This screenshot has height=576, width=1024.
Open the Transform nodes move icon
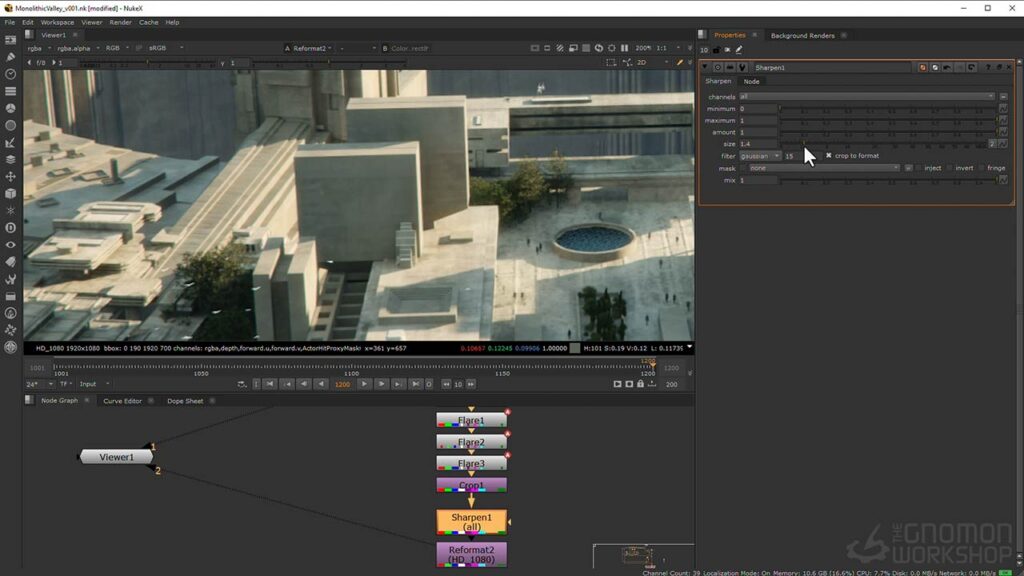10,176
